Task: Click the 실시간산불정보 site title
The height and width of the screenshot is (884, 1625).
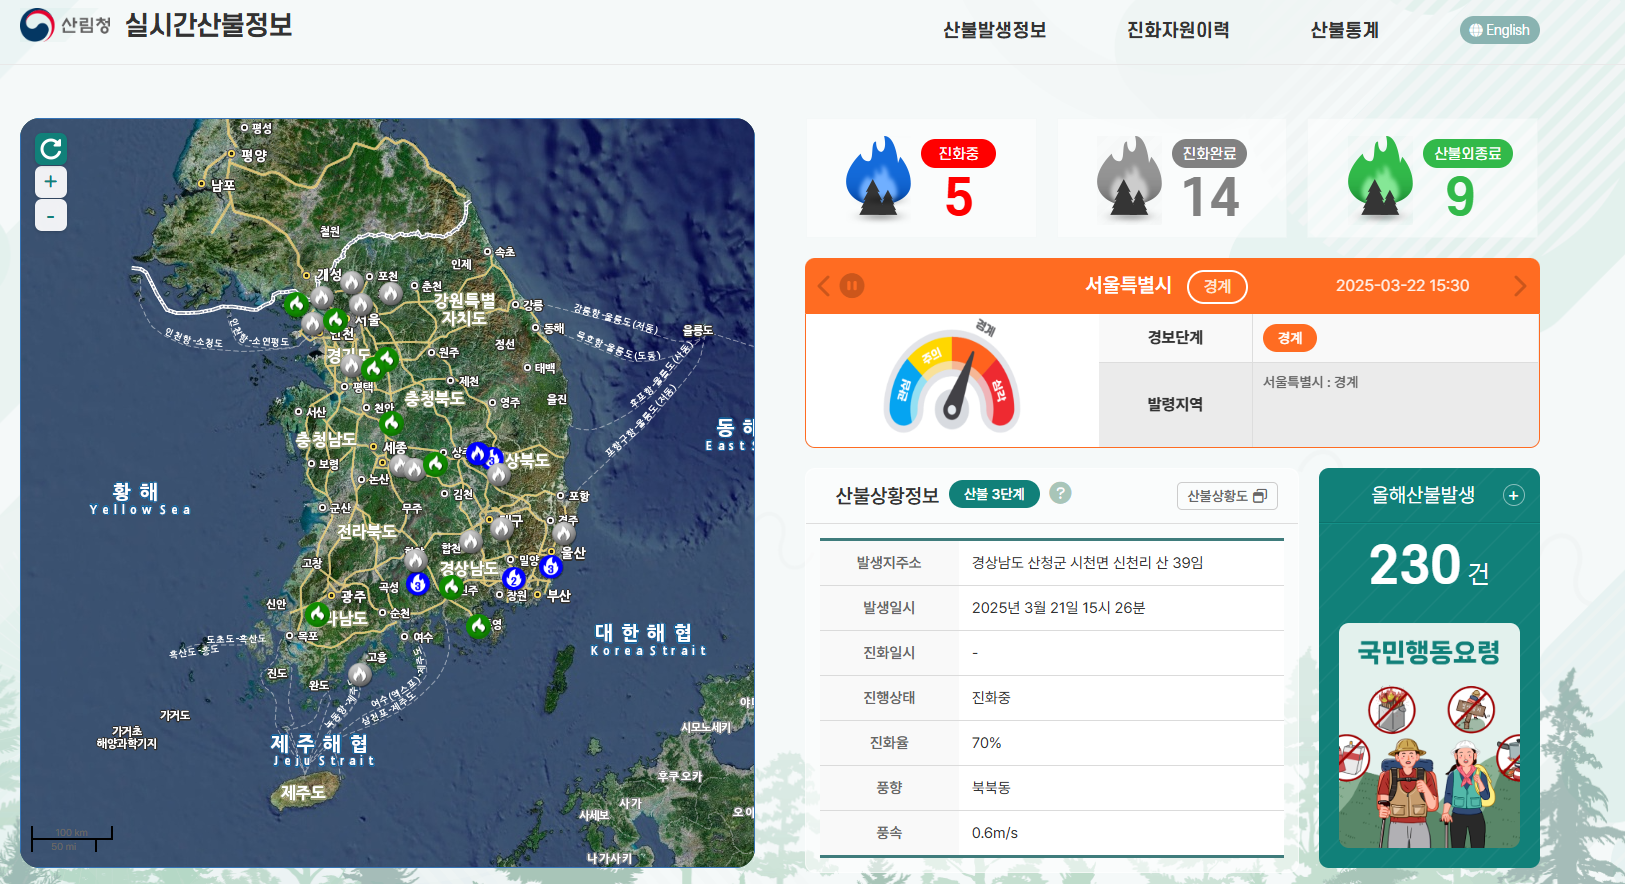Action: point(208,25)
